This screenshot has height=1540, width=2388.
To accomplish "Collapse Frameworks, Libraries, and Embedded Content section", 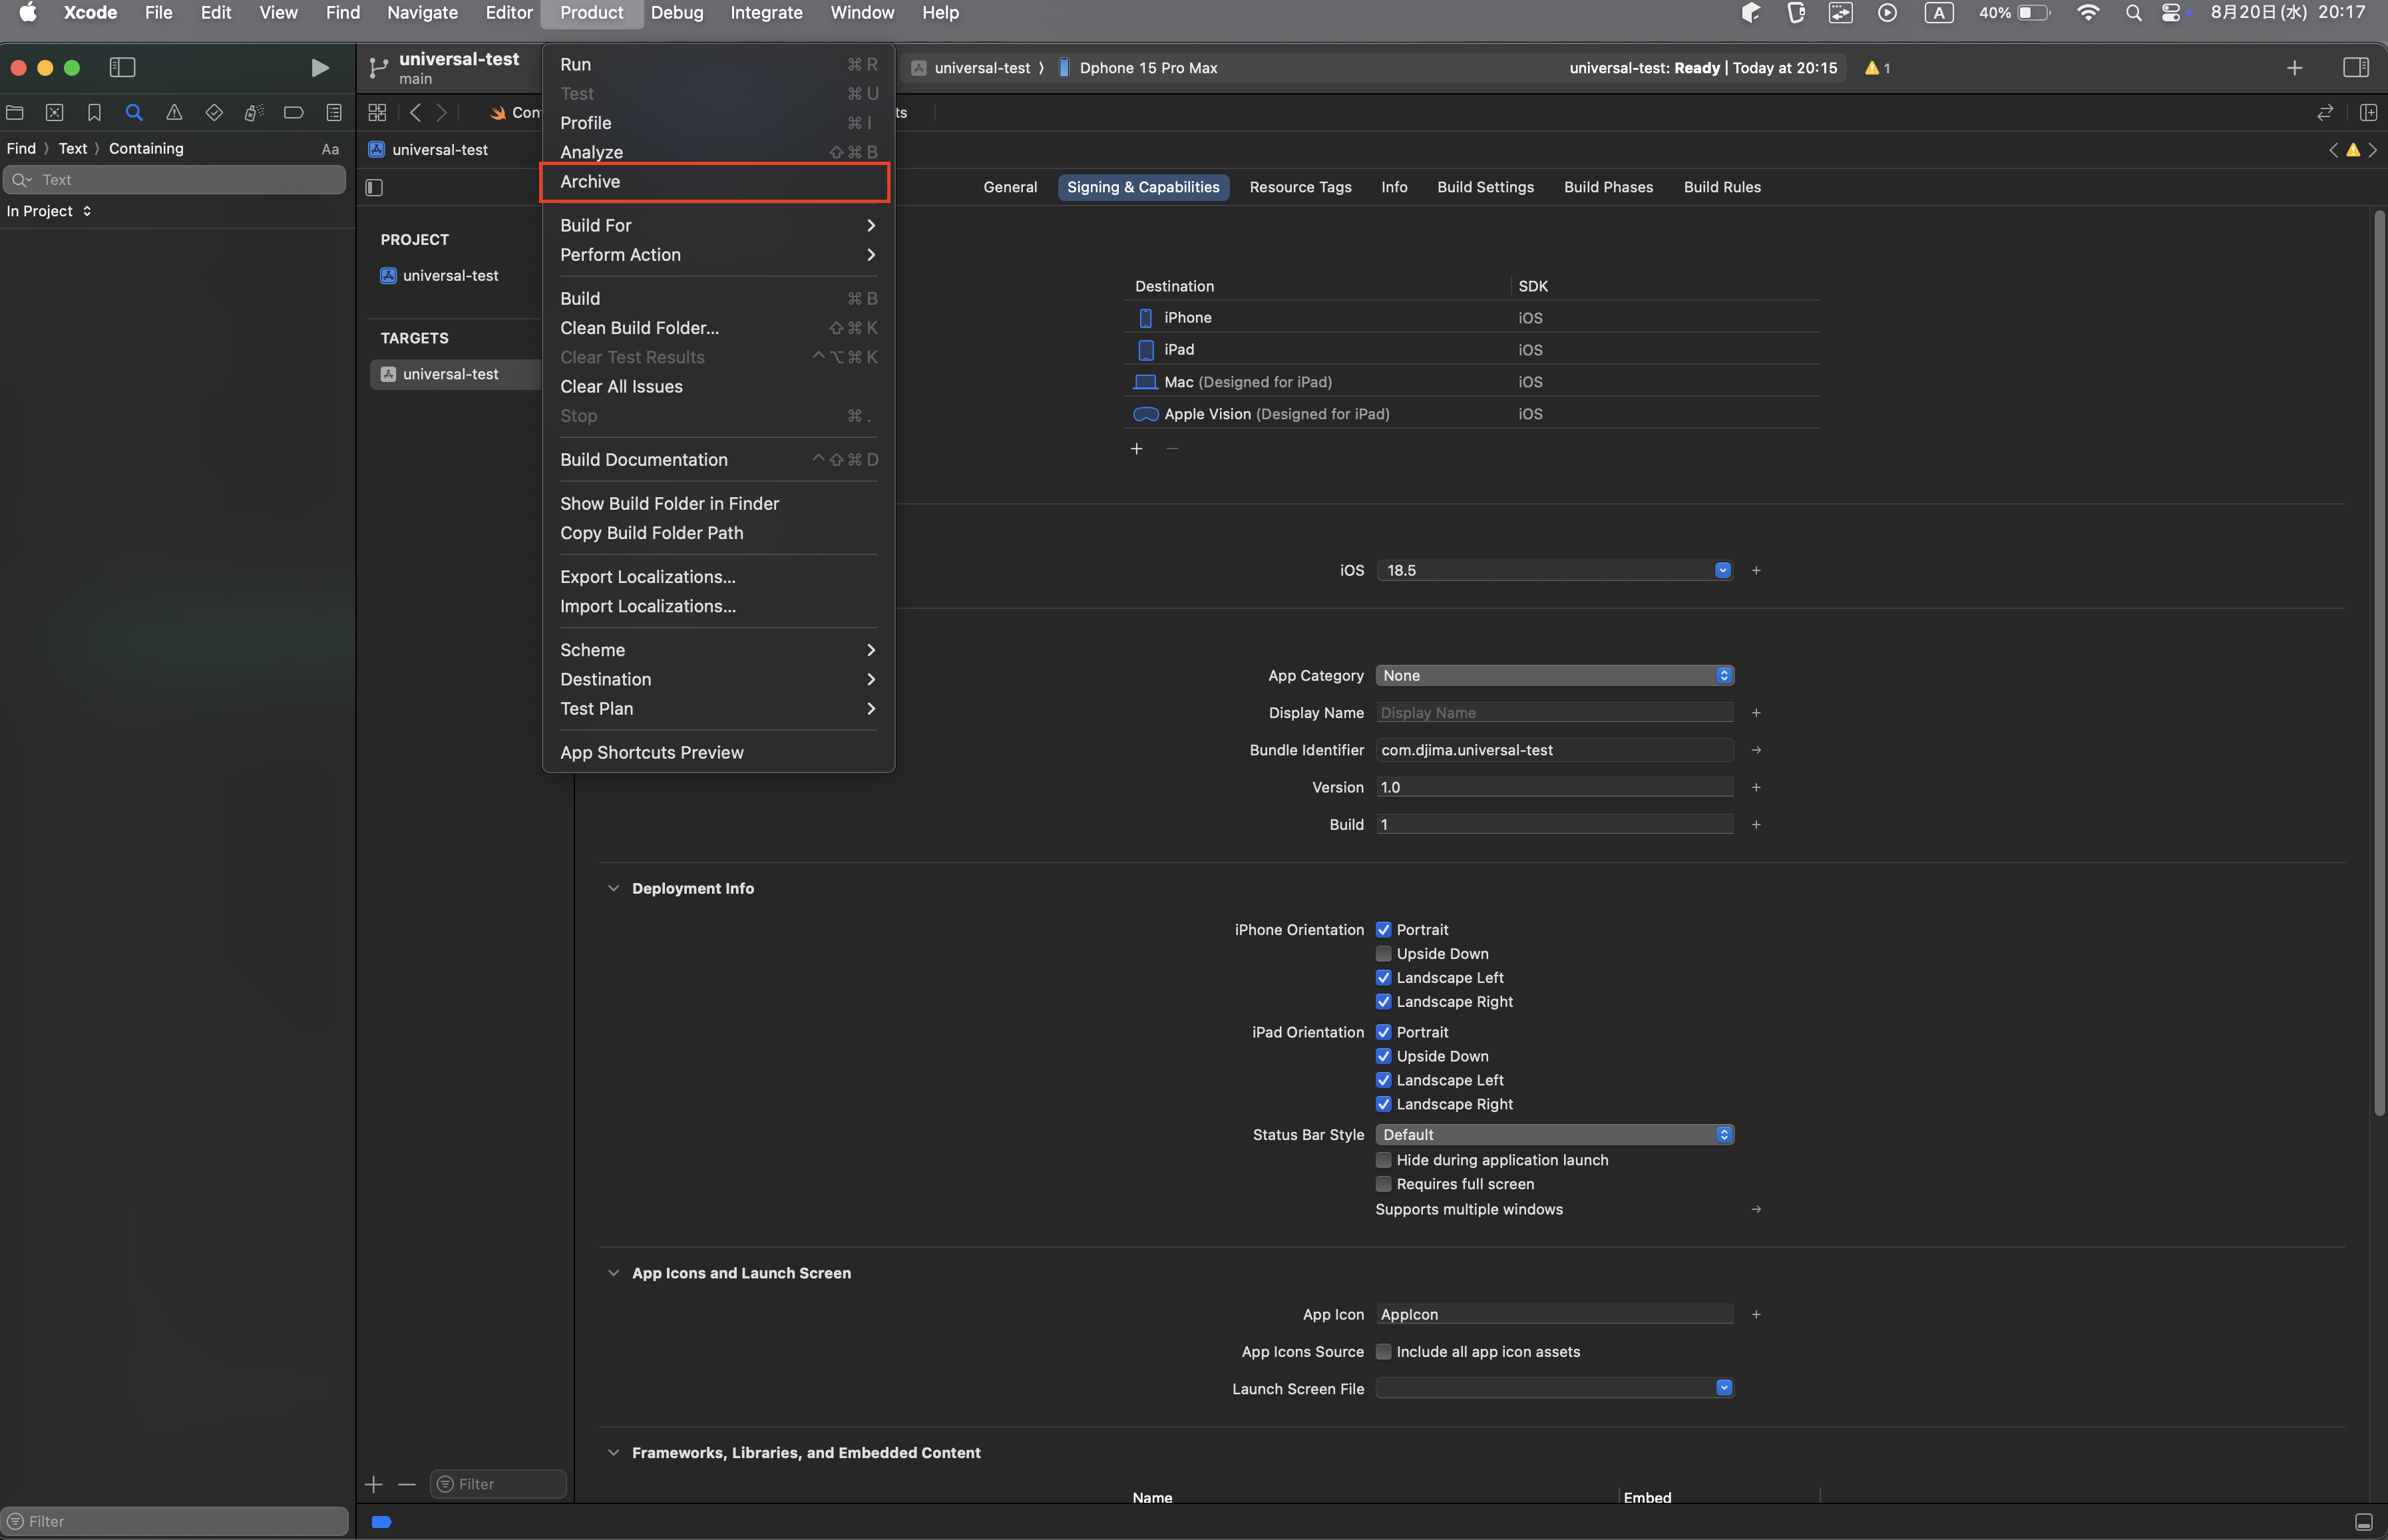I will tap(613, 1452).
